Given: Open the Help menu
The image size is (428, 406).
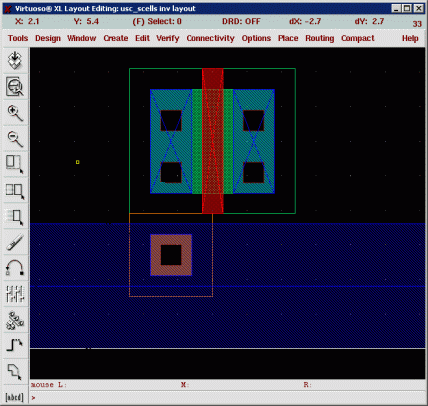Looking at the screenshot, I should [x=410, y=38].
